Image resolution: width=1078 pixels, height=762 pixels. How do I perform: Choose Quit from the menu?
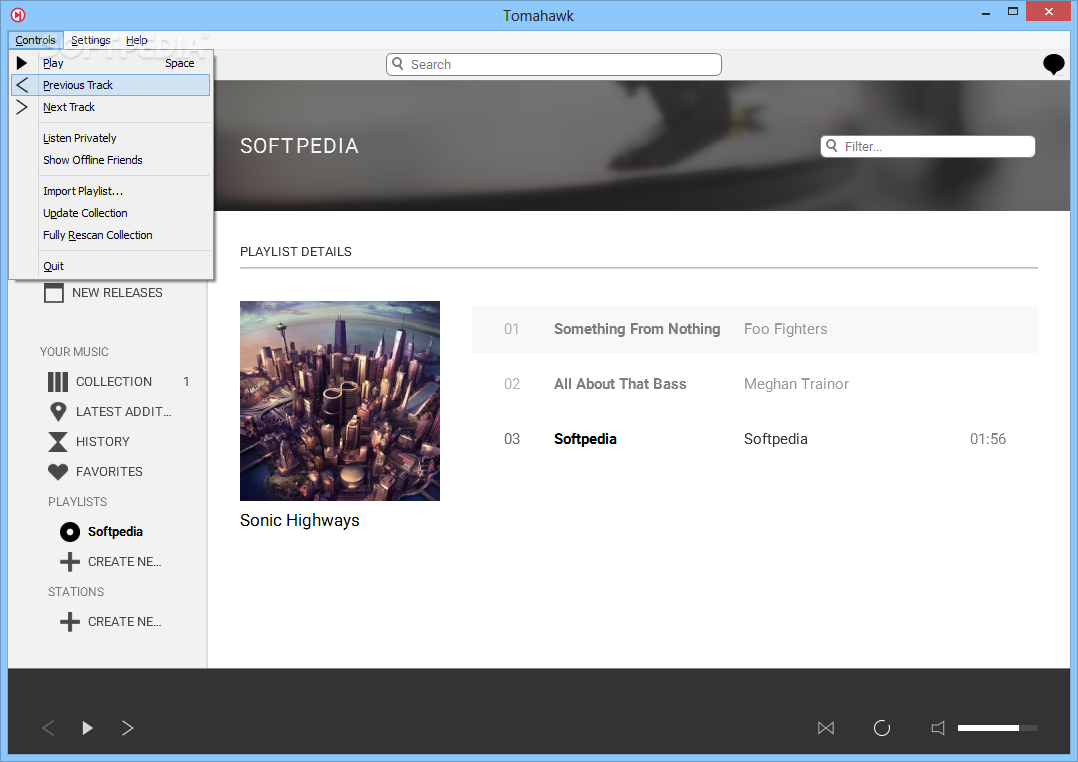click(x=111, y=266)
